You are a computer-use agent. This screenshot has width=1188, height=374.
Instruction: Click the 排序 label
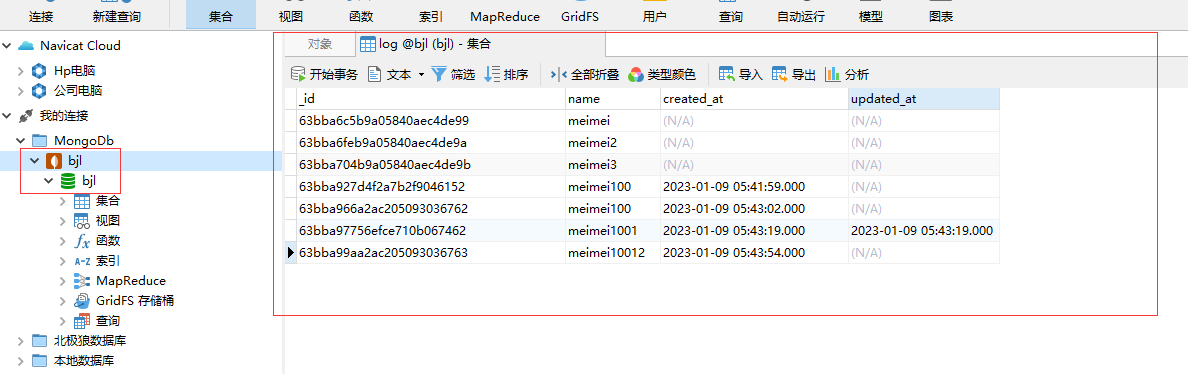(x=516, y=75)
